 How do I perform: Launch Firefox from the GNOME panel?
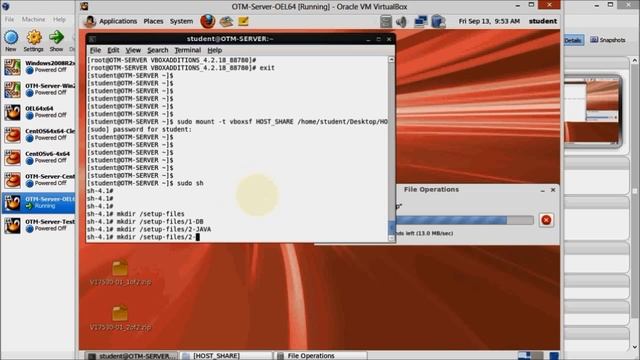208,21
